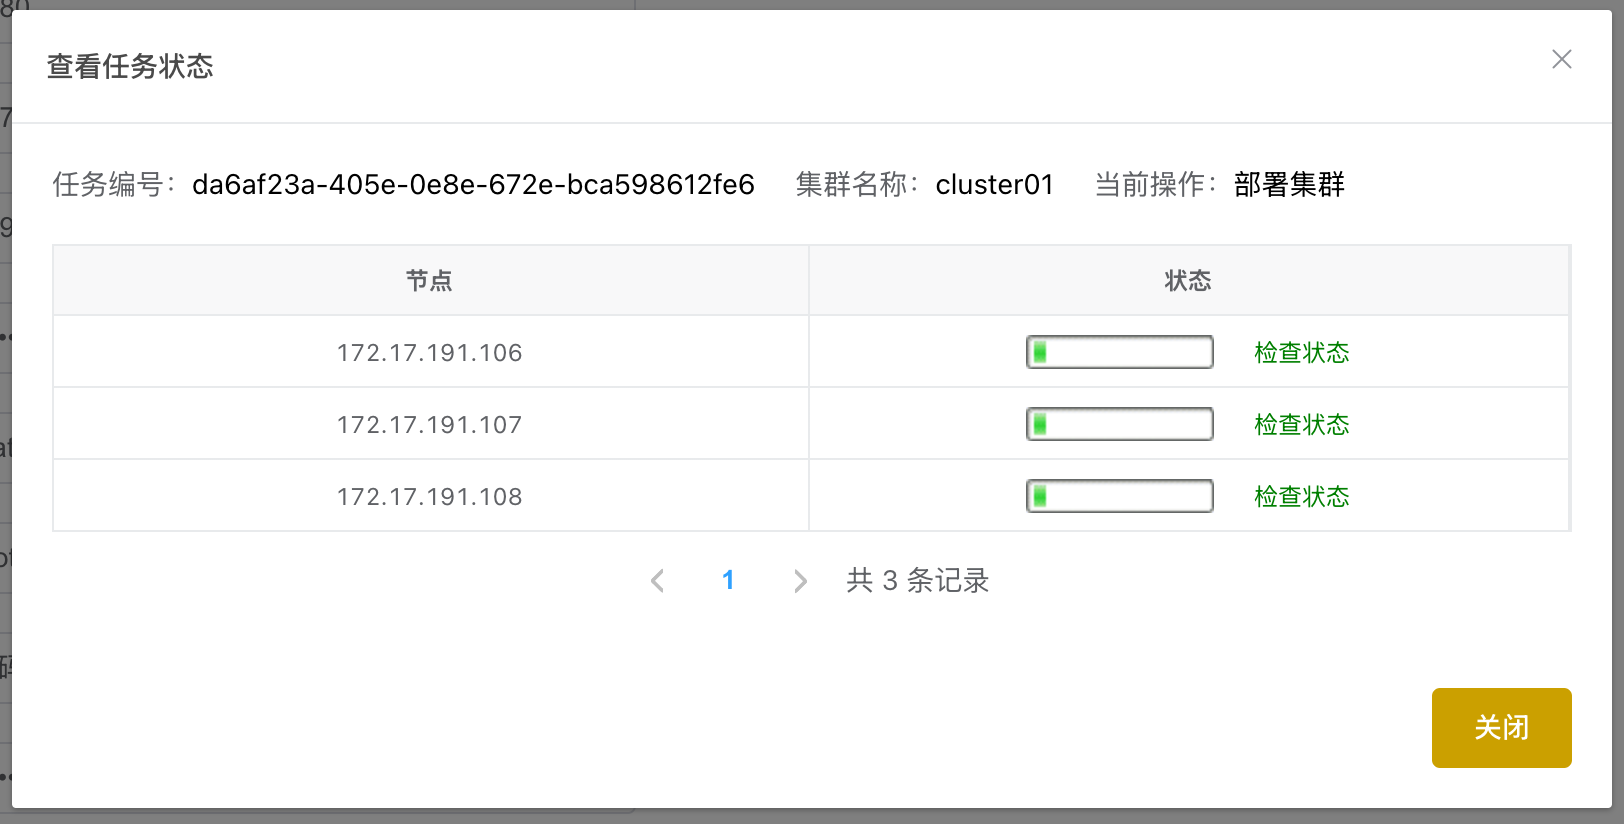The width and height of the screenshot is (1624, 824).
Task: Click the 节点 column header
Action: click(x=429, y=281)
